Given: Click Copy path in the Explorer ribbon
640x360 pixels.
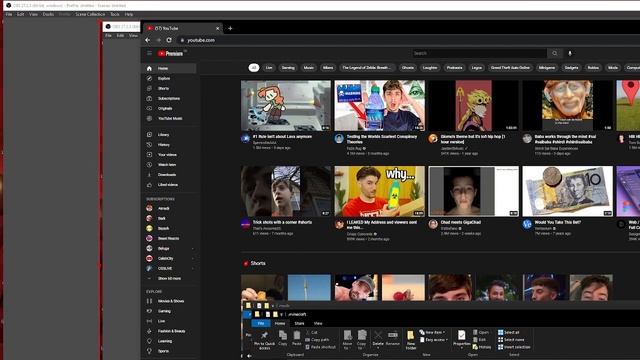Looking at the screenshot, I should coord(318,340).
